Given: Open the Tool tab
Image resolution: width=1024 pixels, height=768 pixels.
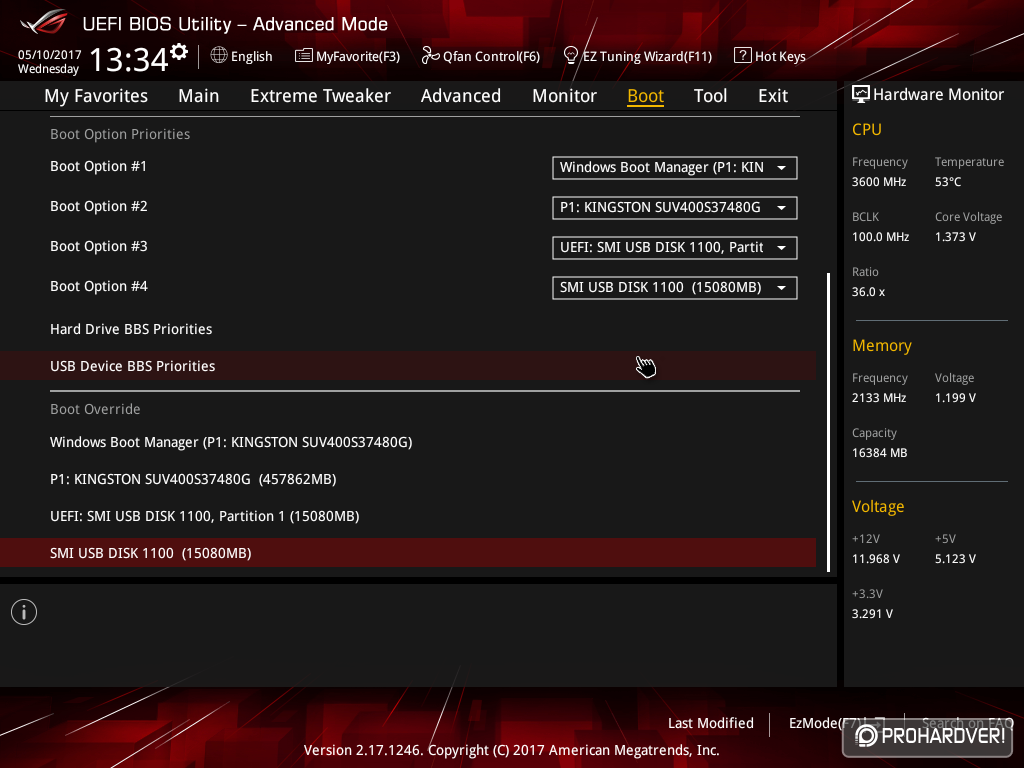Looking at the screenshot, I should pos(711,96).
